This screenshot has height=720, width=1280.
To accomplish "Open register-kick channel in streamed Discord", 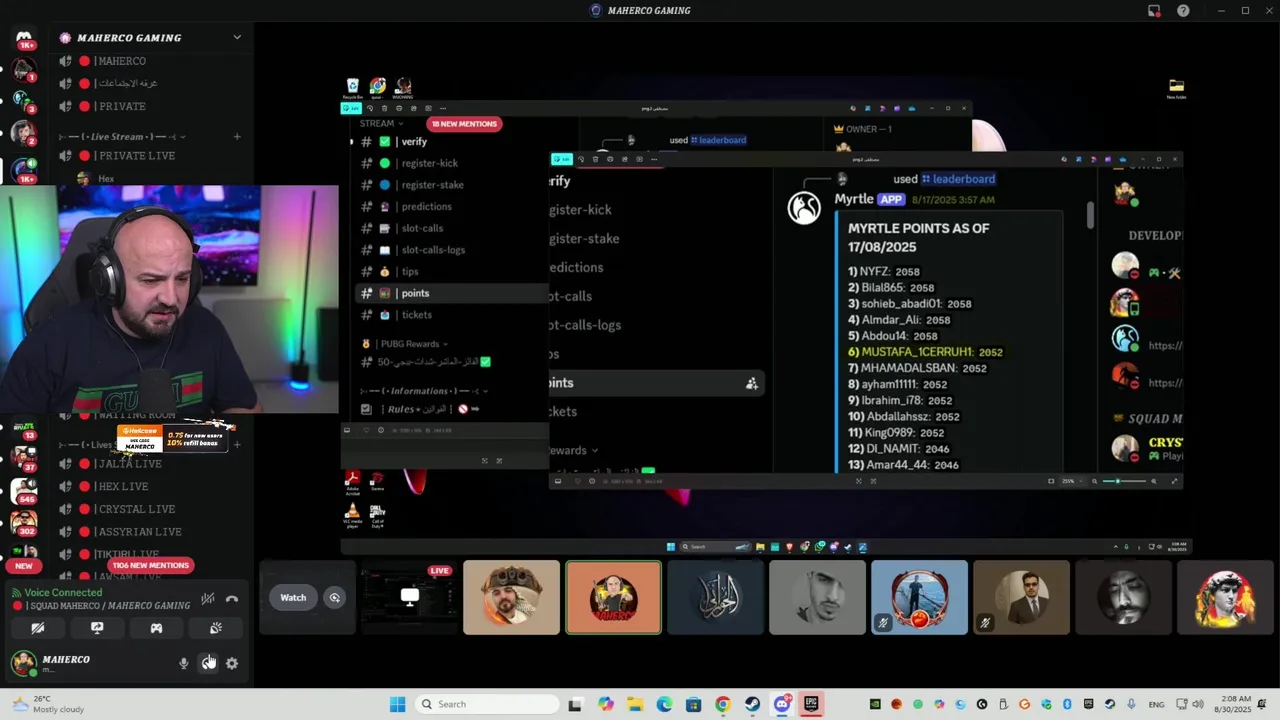I will point(430,163).
